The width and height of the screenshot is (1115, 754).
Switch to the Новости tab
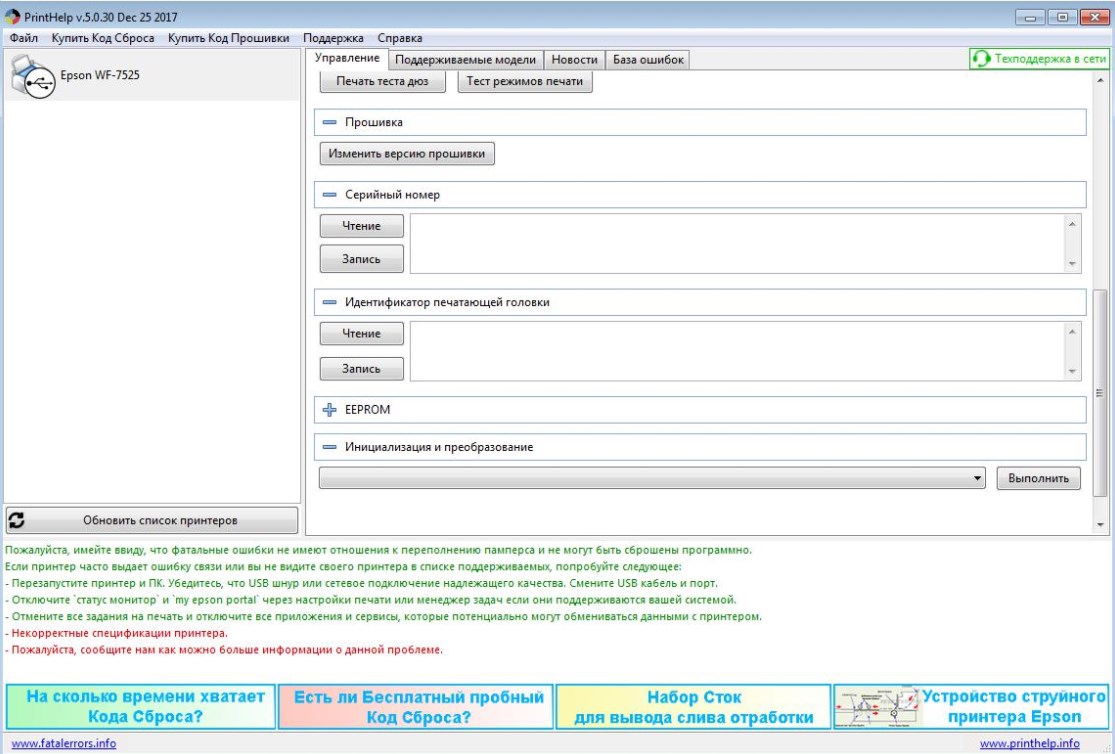click(575, 60)
